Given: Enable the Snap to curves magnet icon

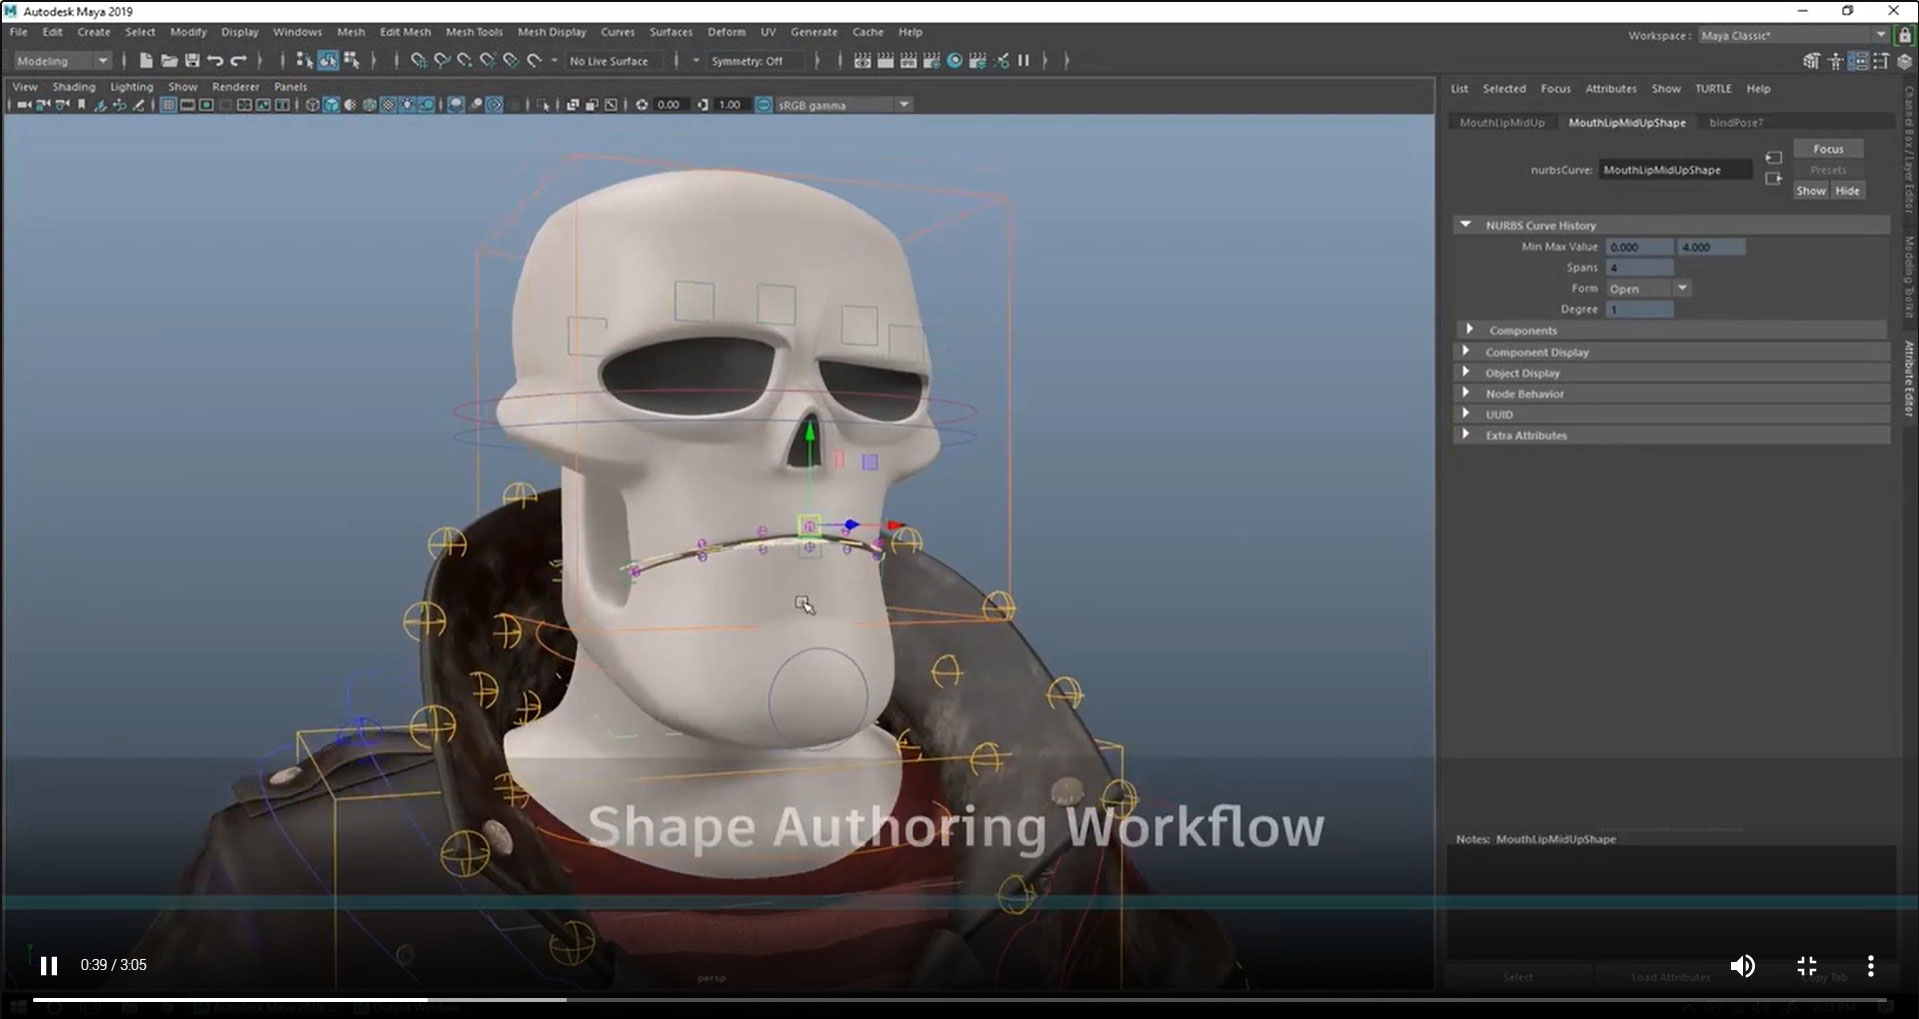Looking at the screenshot, I should (442, 61).
